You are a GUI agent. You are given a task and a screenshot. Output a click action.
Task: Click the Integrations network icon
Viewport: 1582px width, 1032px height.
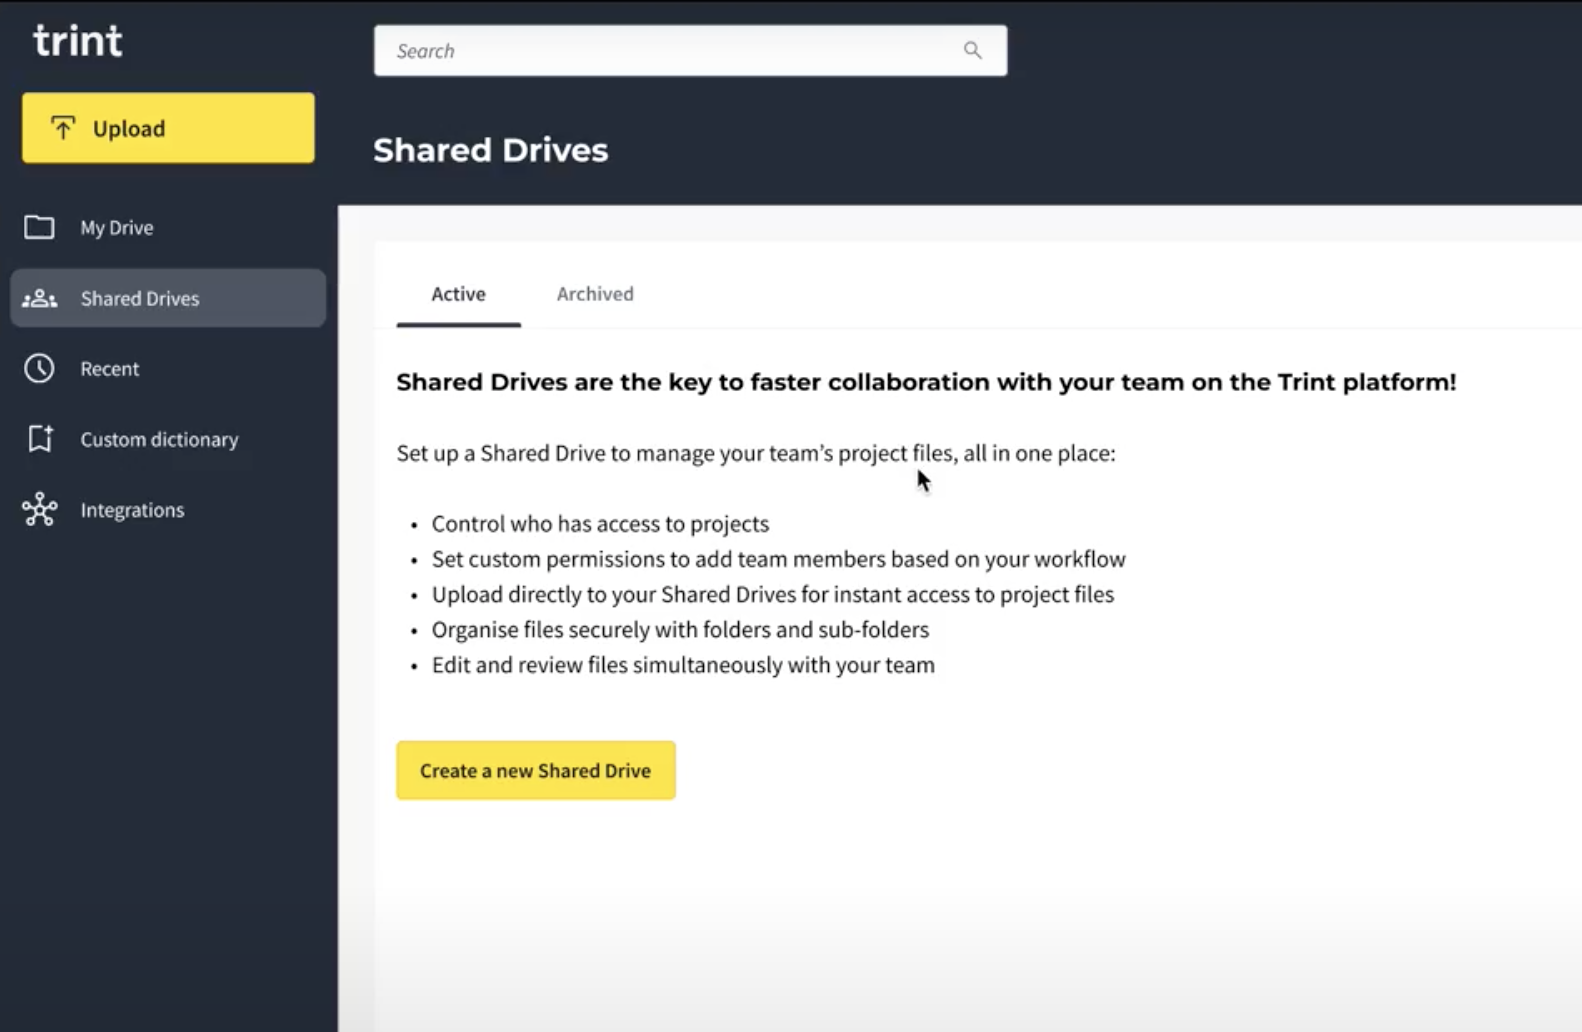coord(40,509)
